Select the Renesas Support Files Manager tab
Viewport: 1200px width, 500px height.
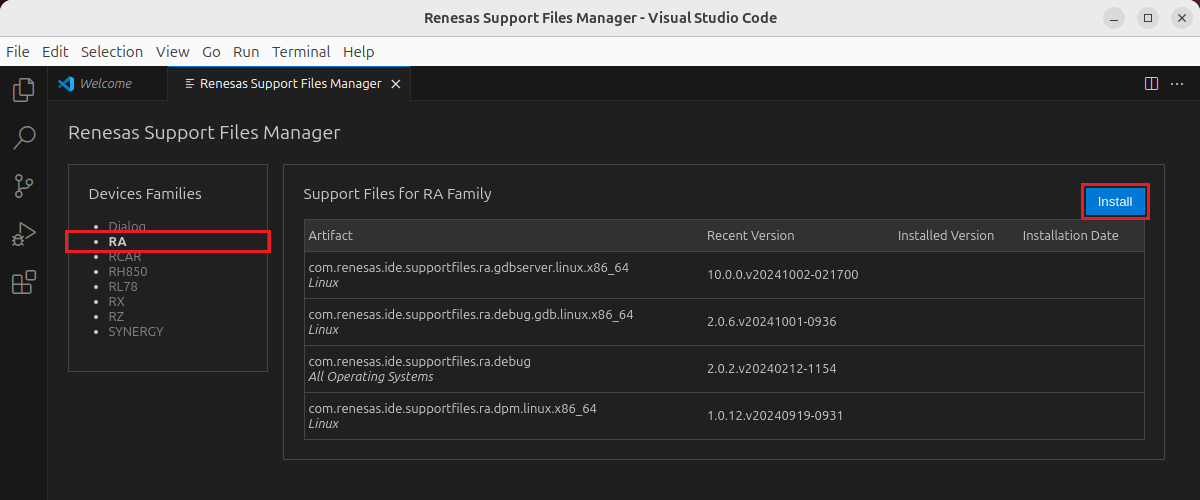click(290, 84)
